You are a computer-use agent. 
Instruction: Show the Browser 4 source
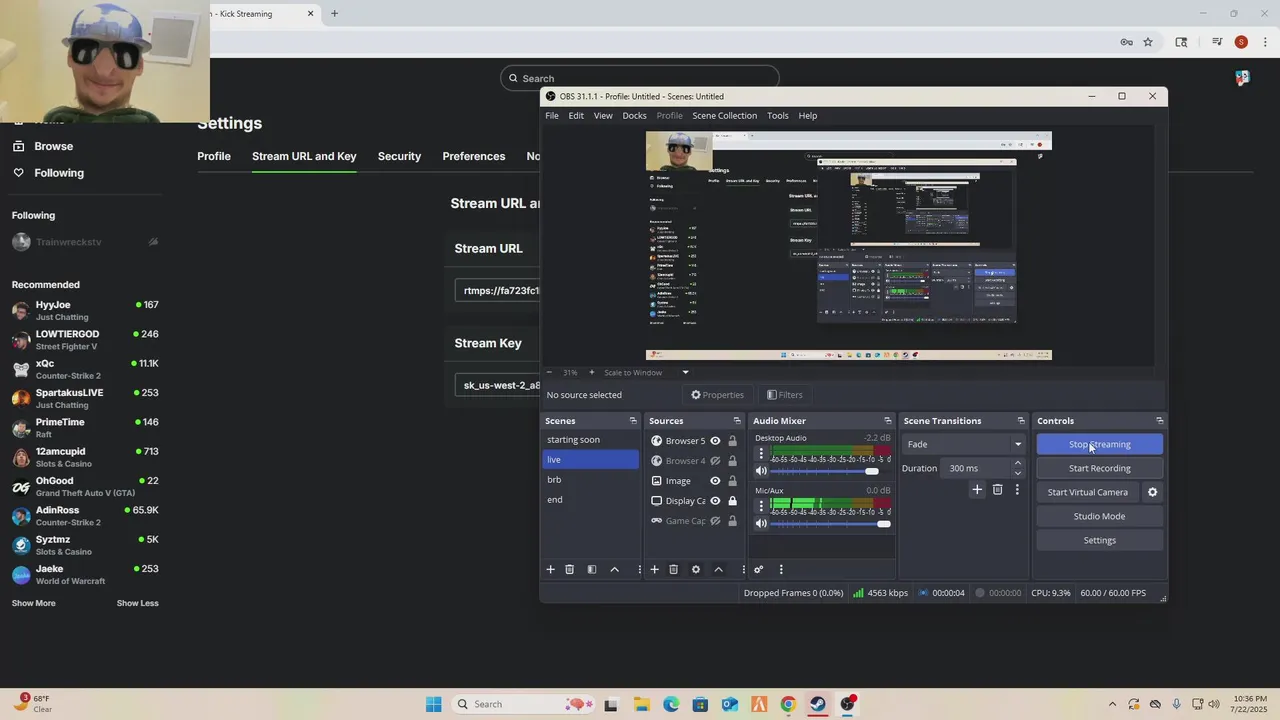coord(715,461)
